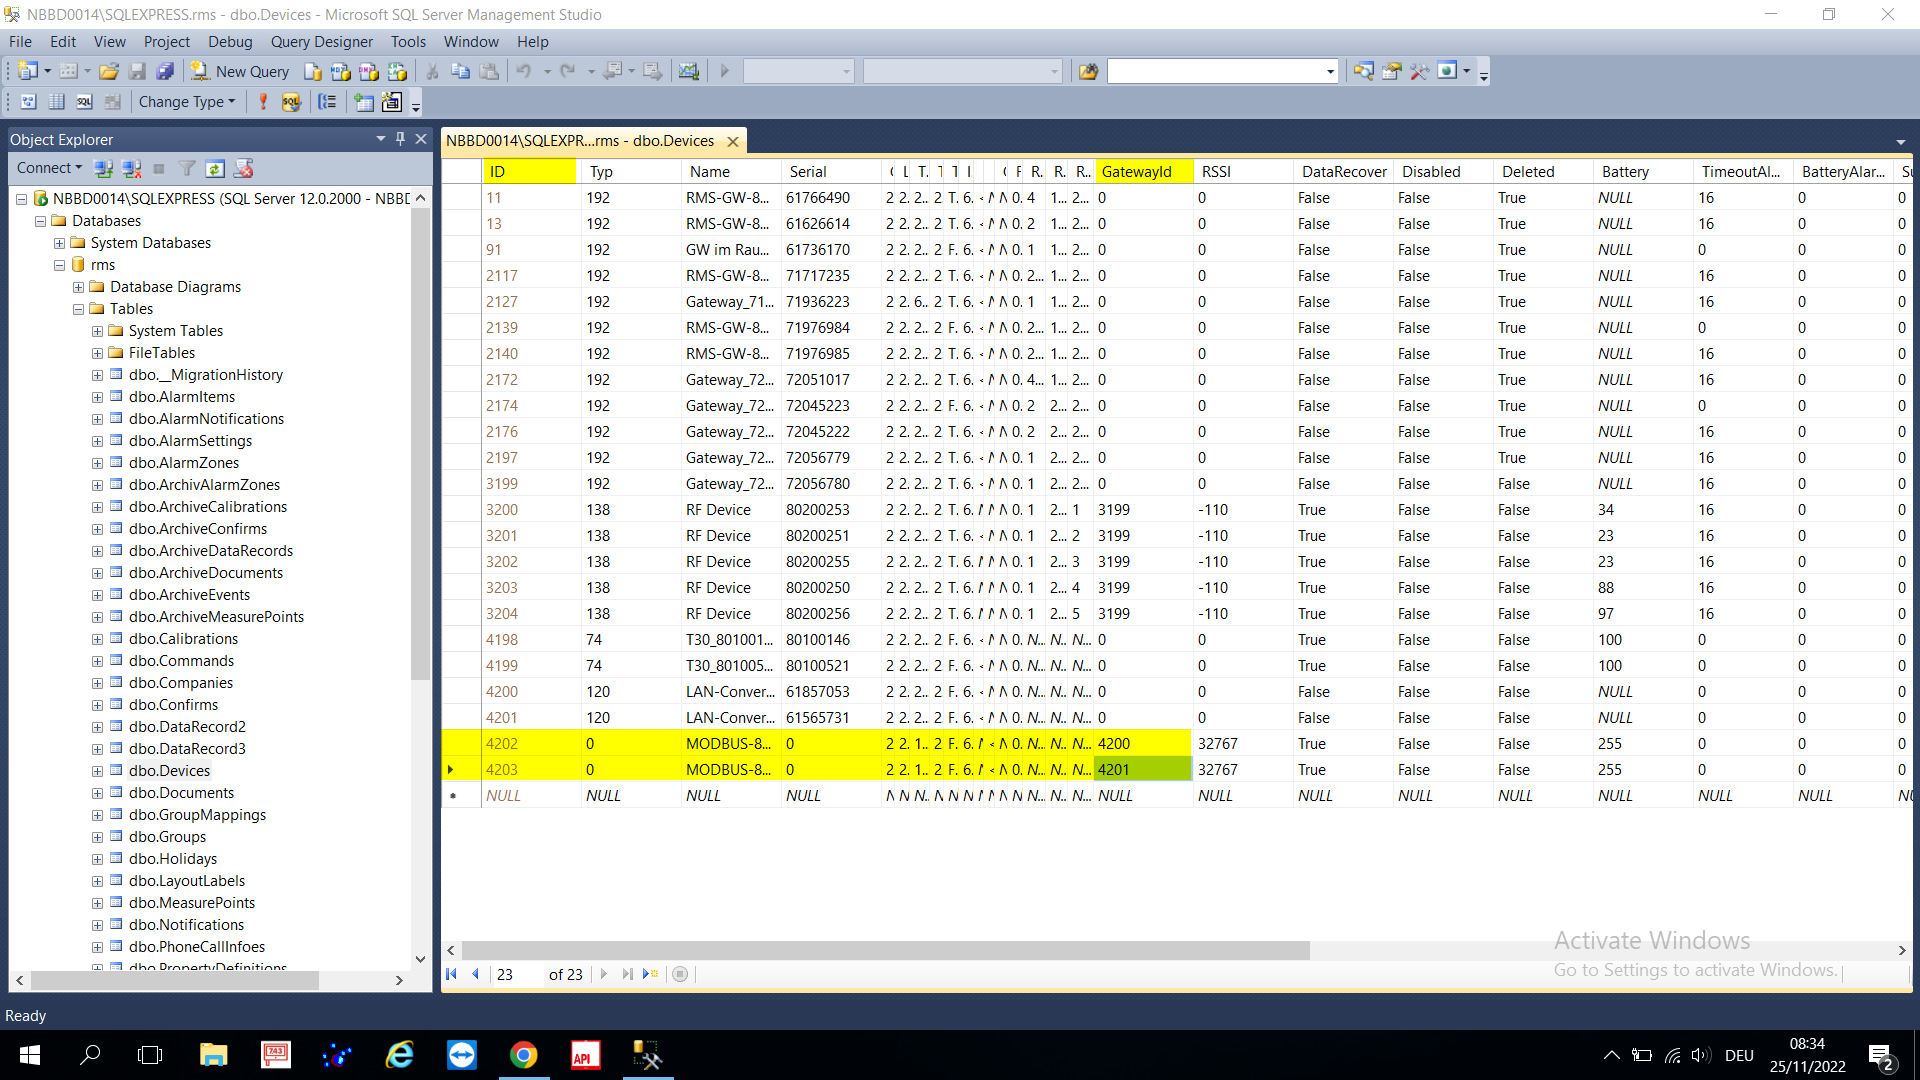Open the Connect dropdown in Object Explorer
Viewport: 1920px width, 1080px height.
pos(49,168)
